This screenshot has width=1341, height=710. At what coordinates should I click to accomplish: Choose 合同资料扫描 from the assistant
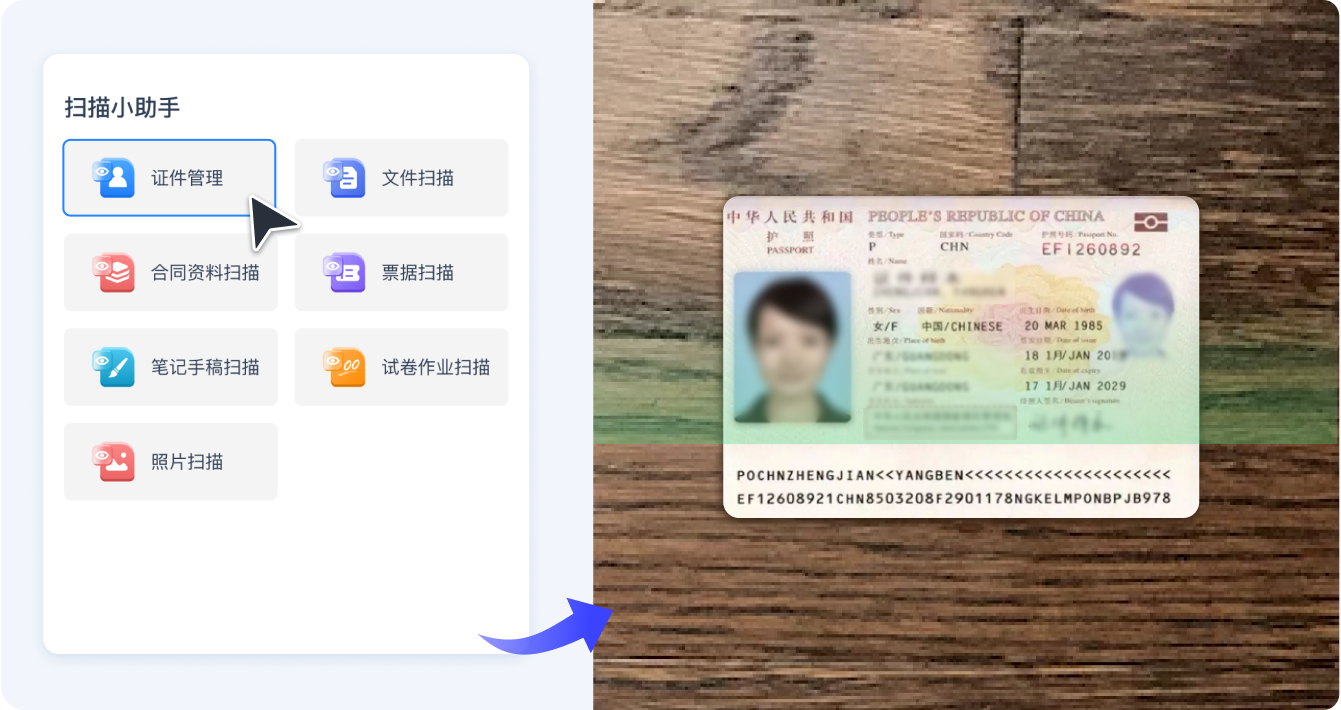point(171,273)
